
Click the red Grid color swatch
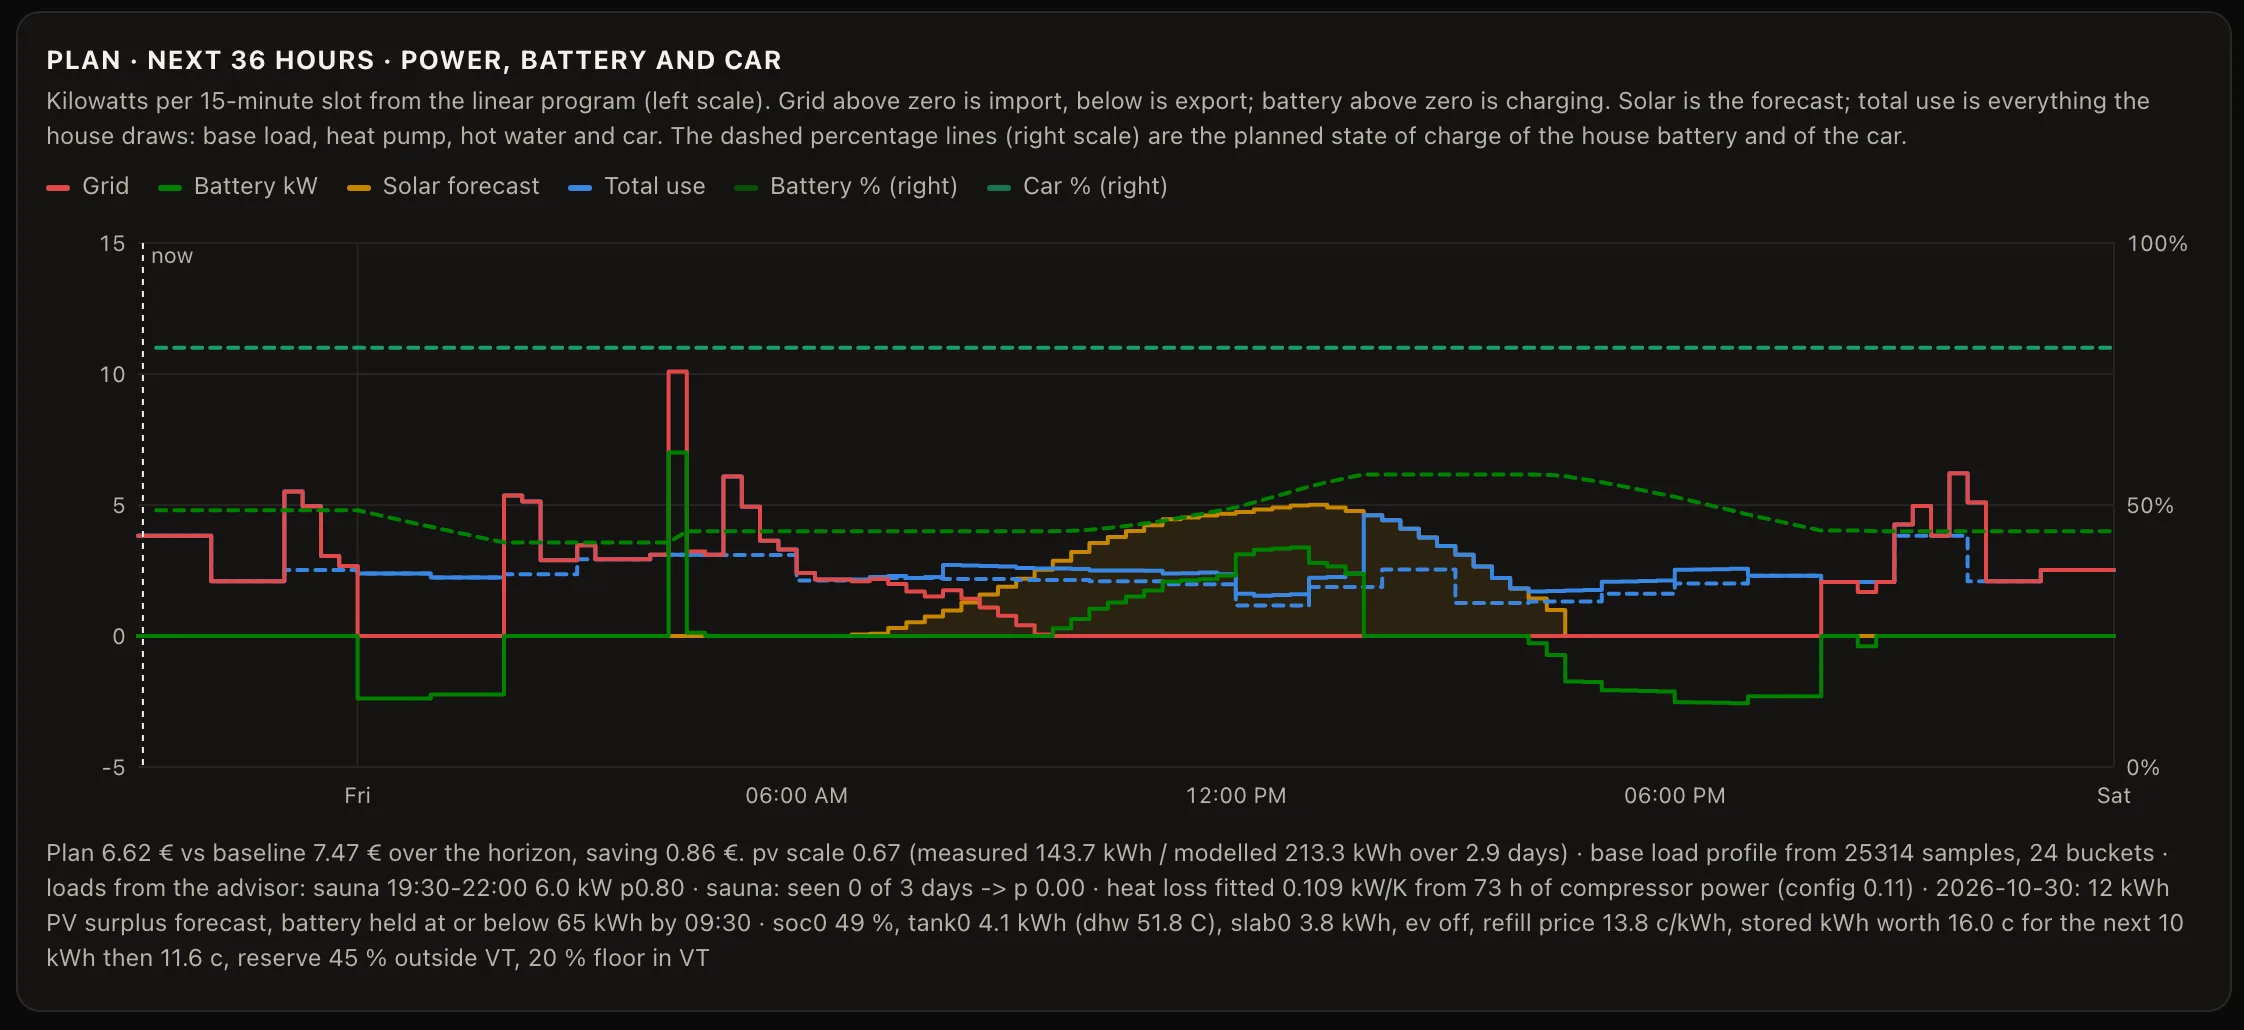click(58, 188)
